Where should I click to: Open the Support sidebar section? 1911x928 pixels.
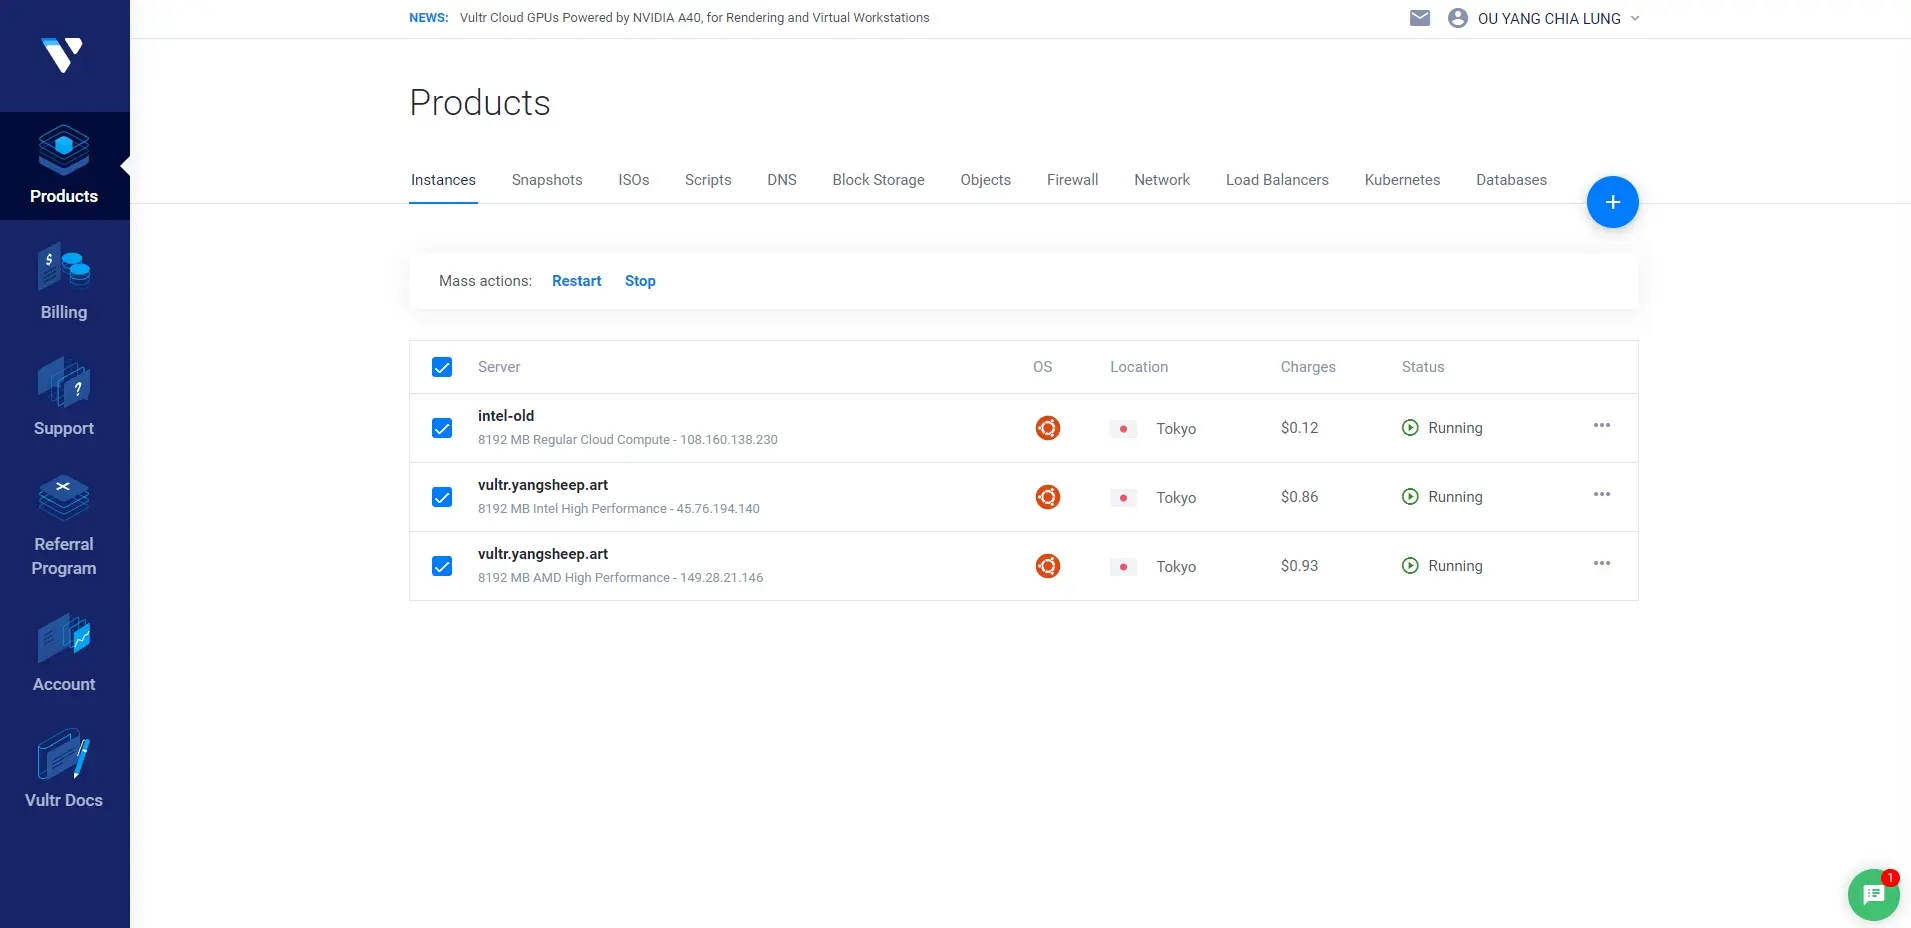tap(64, 398)
